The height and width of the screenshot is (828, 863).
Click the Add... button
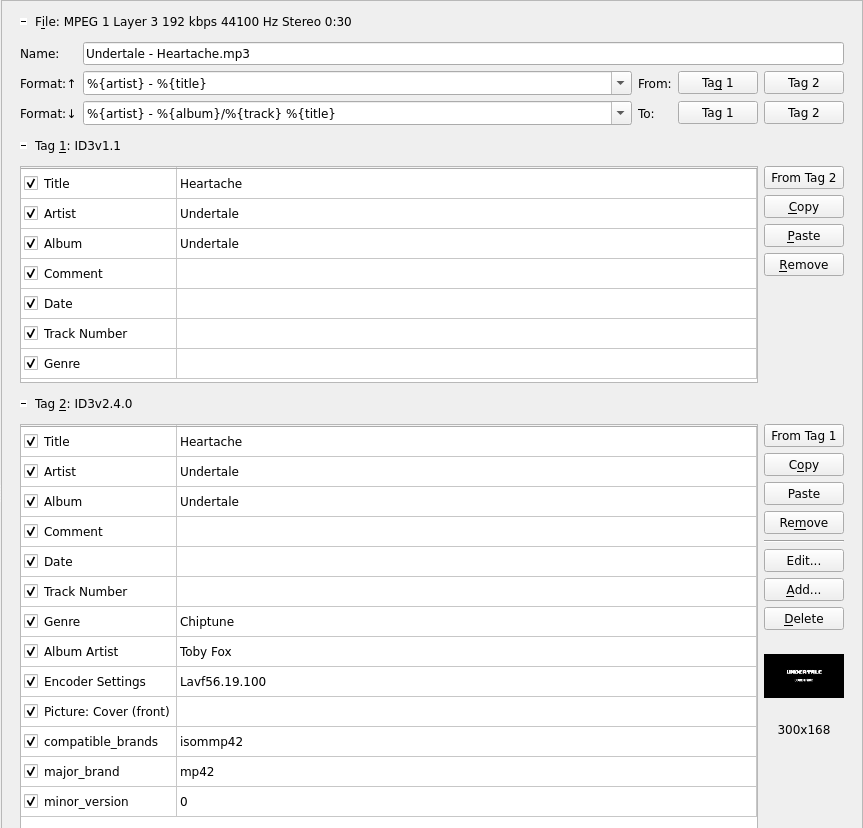coord(804,590)
